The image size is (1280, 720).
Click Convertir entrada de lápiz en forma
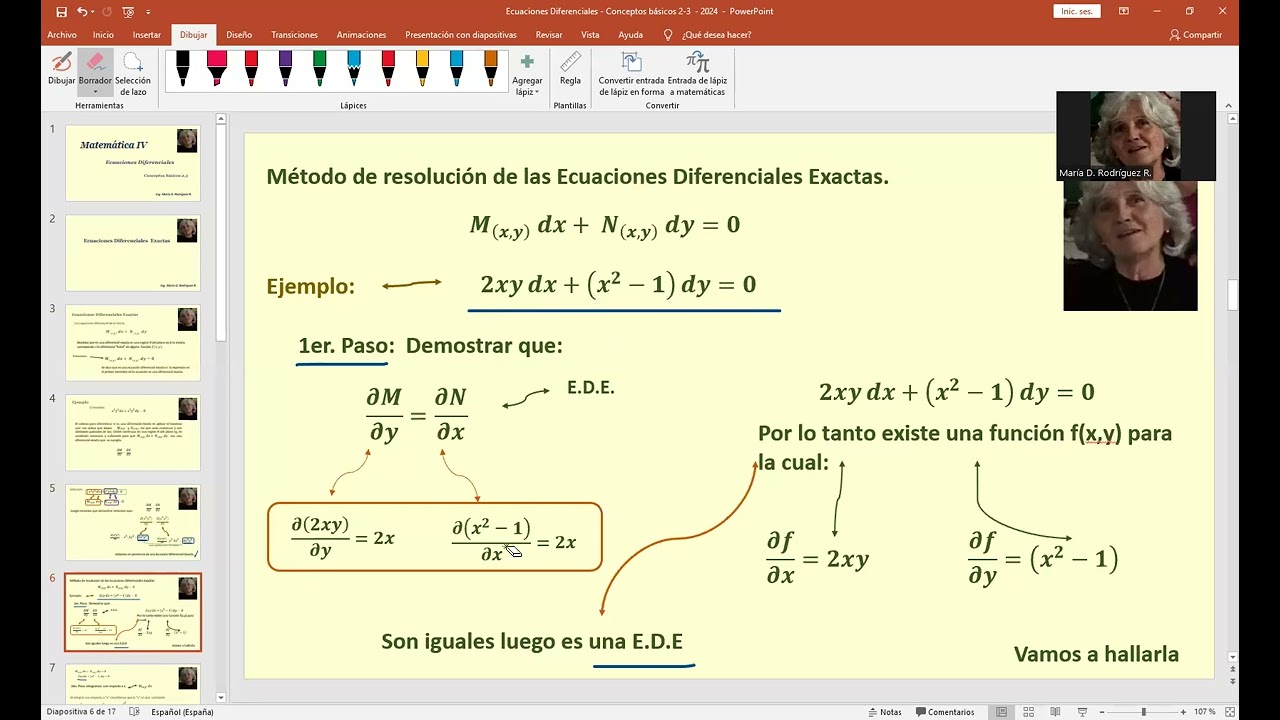(631, 73)
